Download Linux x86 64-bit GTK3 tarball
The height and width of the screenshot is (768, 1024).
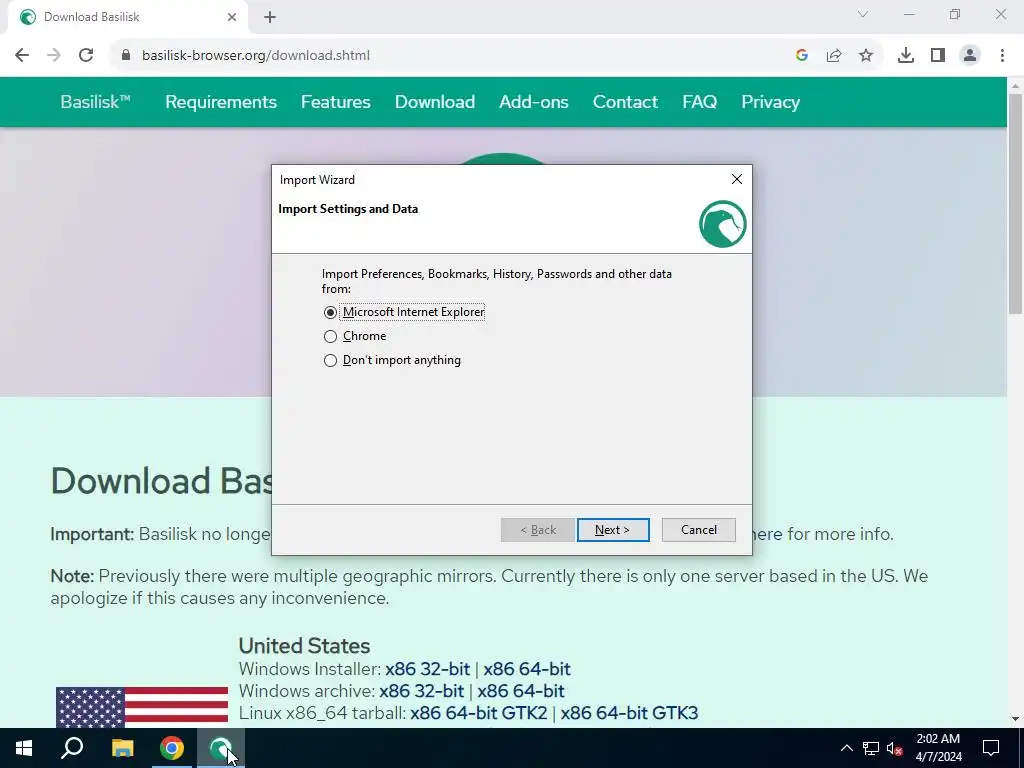pos(630,713)
